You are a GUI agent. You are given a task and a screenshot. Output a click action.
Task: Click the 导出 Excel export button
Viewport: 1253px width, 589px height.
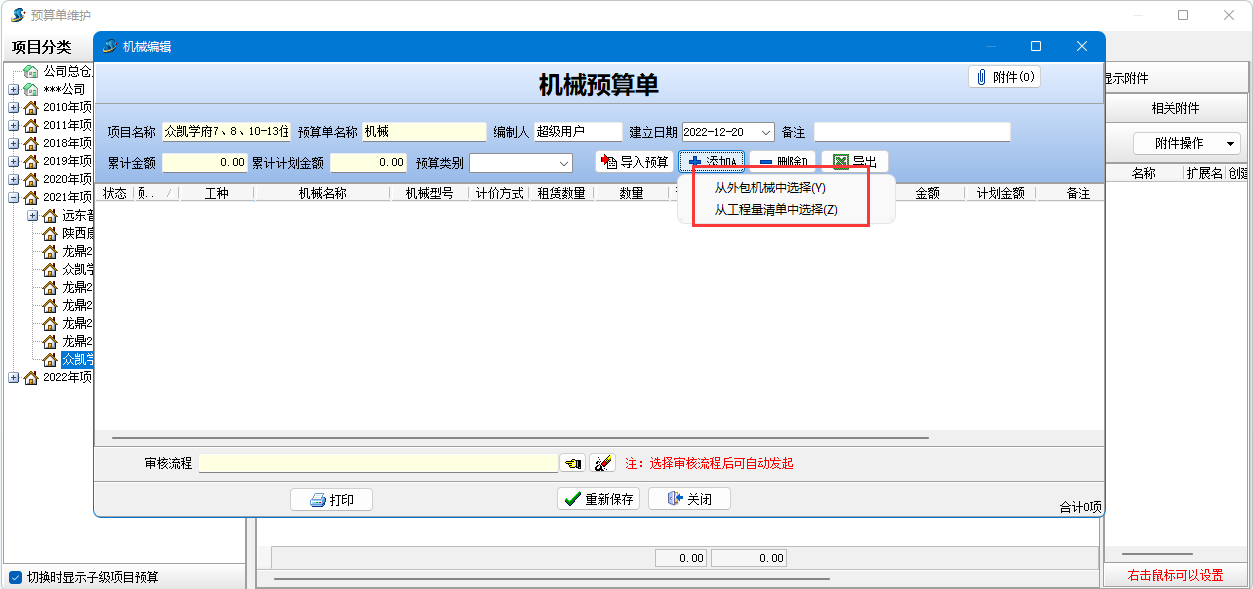[x=854, y=162]
